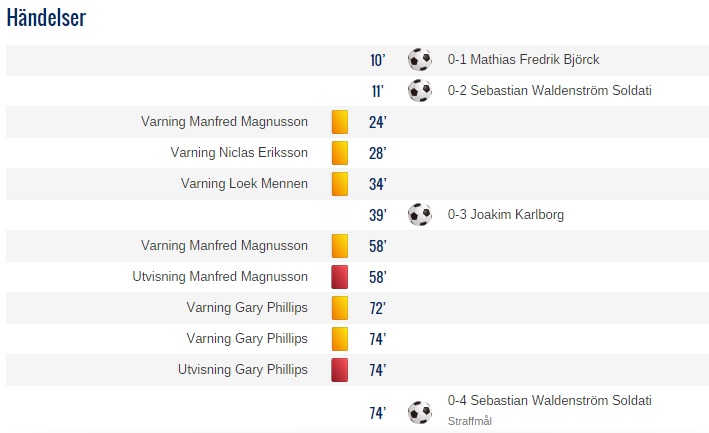709x433 pixels.
Task: Click the 39' minute marker
Action: (x=378, y=215)
